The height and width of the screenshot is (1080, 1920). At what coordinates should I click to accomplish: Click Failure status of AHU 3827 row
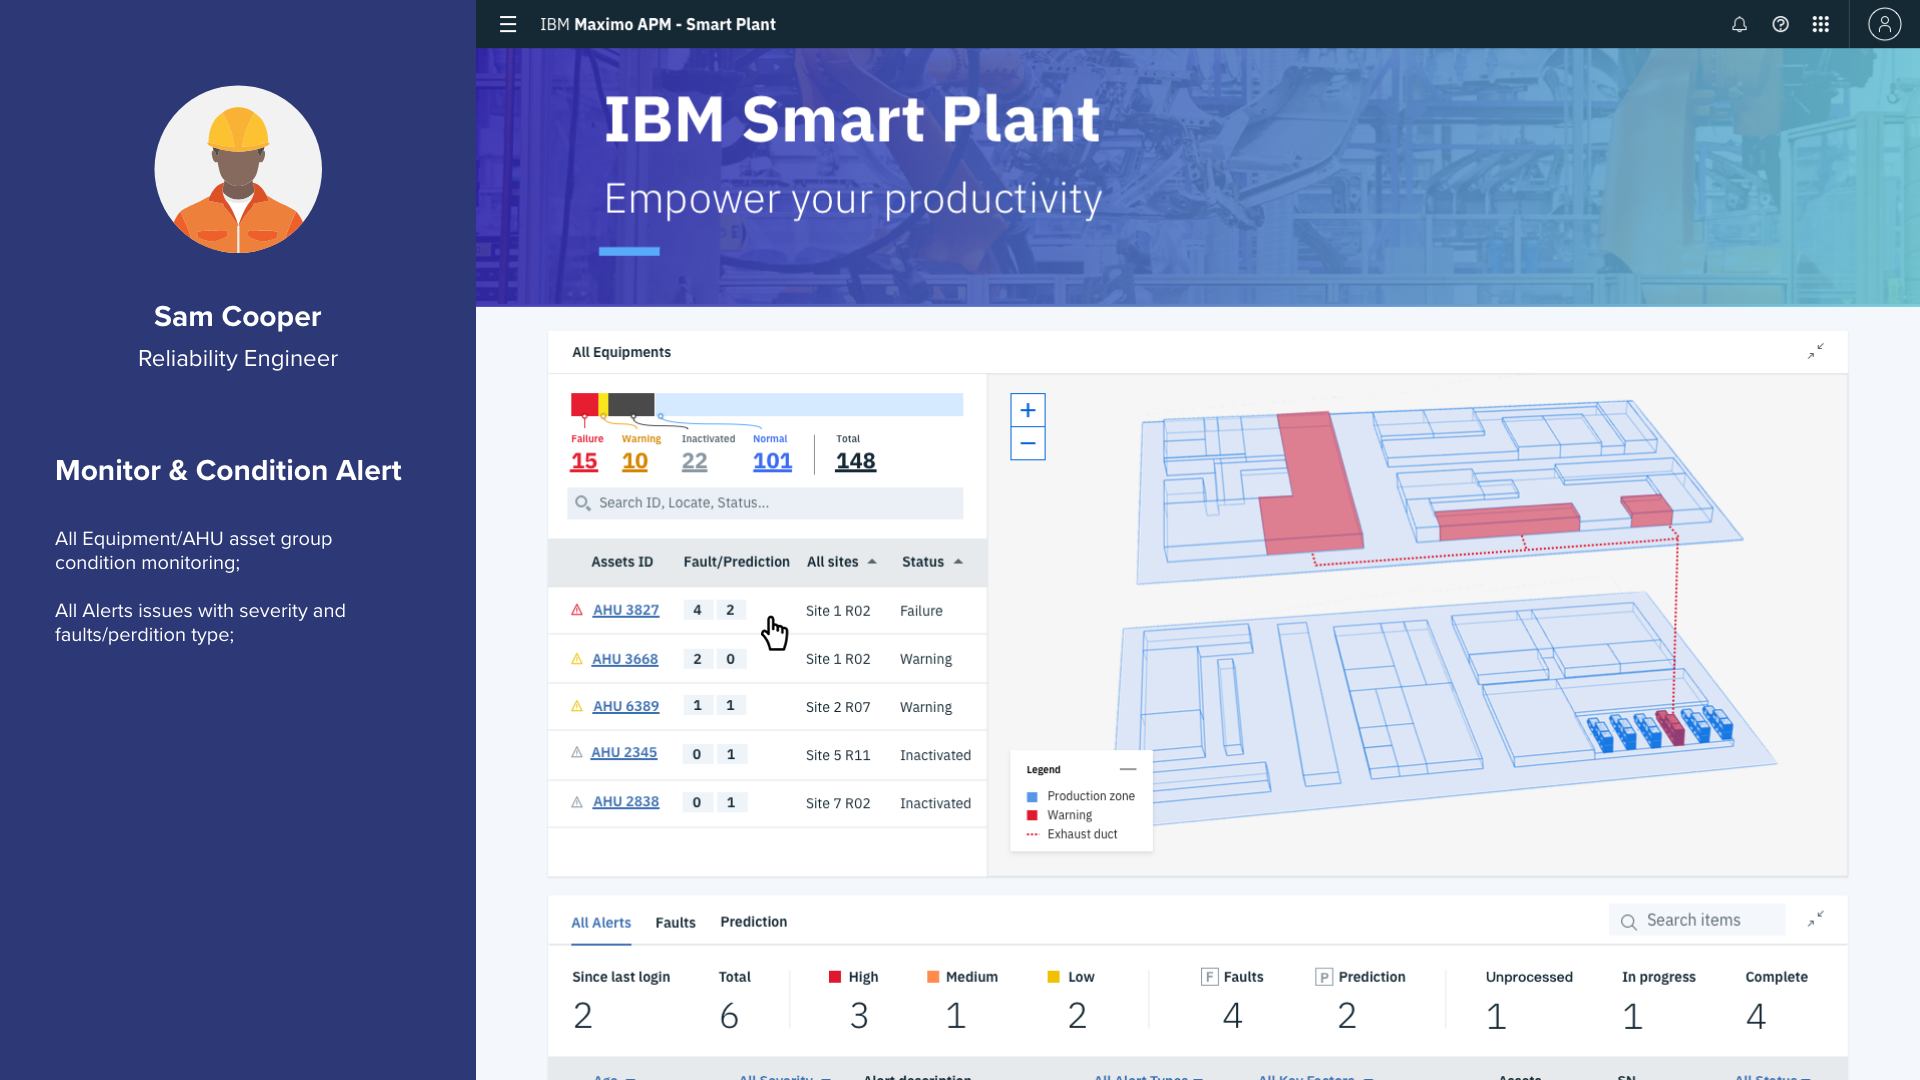tap(921, 611)
